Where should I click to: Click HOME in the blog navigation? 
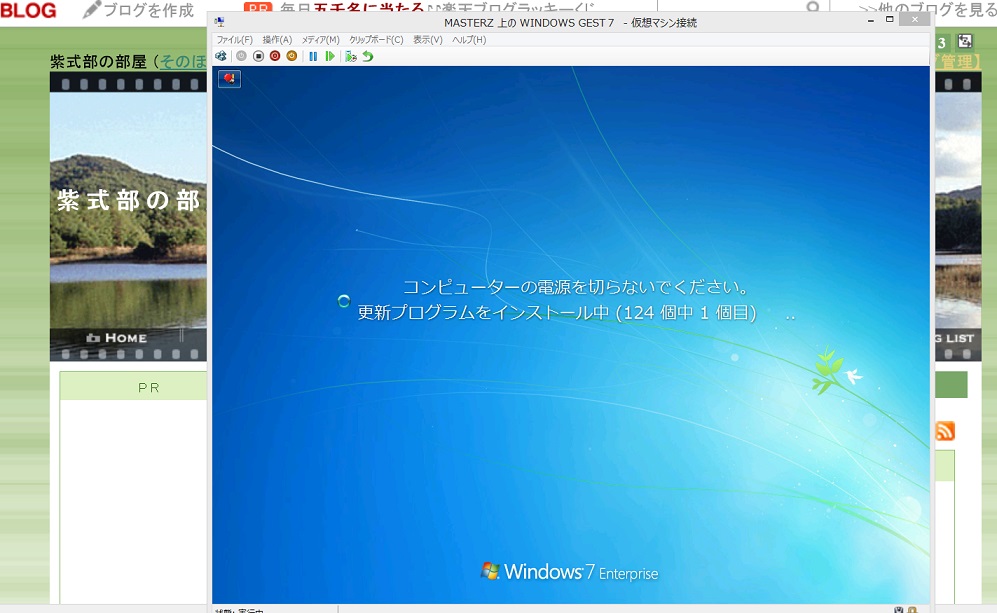[116, 338]
